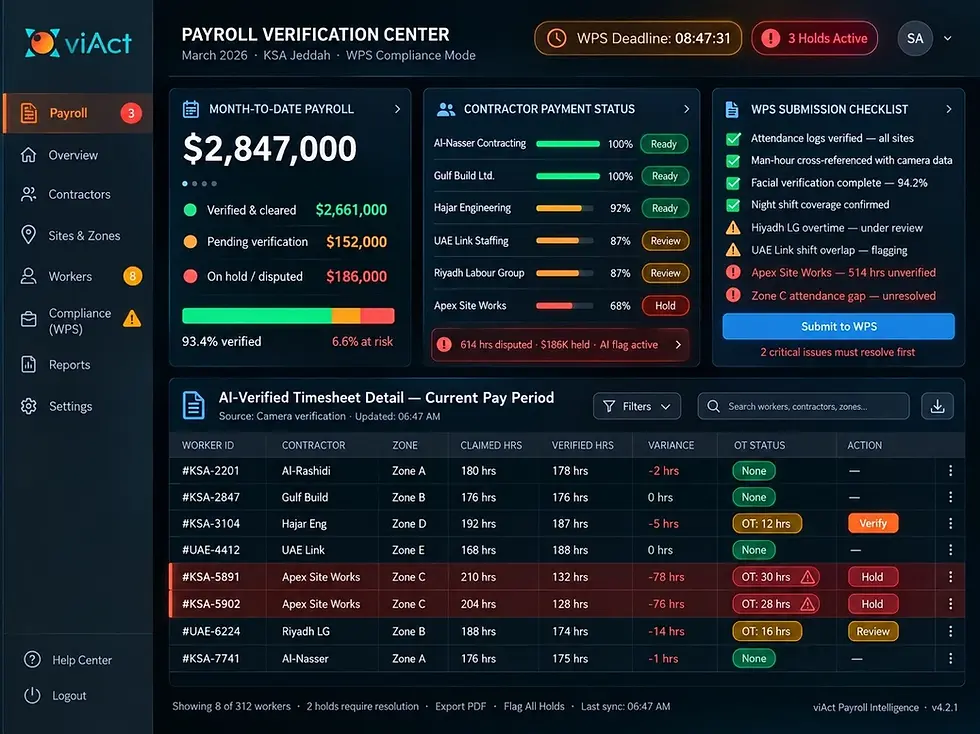The image size is (980, 734).
Task: Click the Flag All Holds link
Action: pyautogui.click(x=534, y=706)
